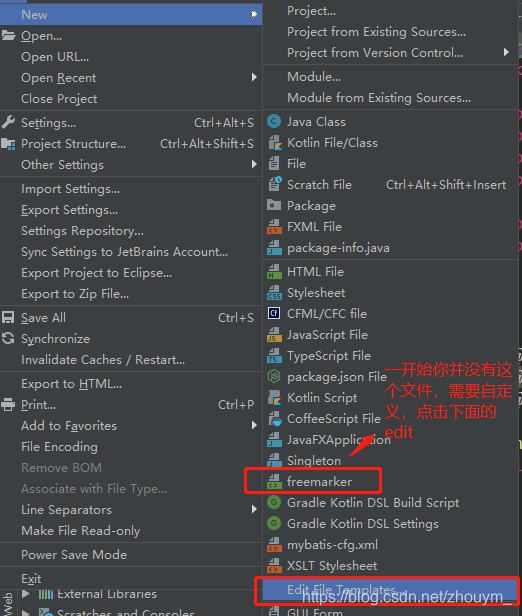The height and width of the screenshot is (616, 522).
Task: Click the Ctrl+Alt+Shift+Insert shortcut text
Action: click(x=446, y=185)
